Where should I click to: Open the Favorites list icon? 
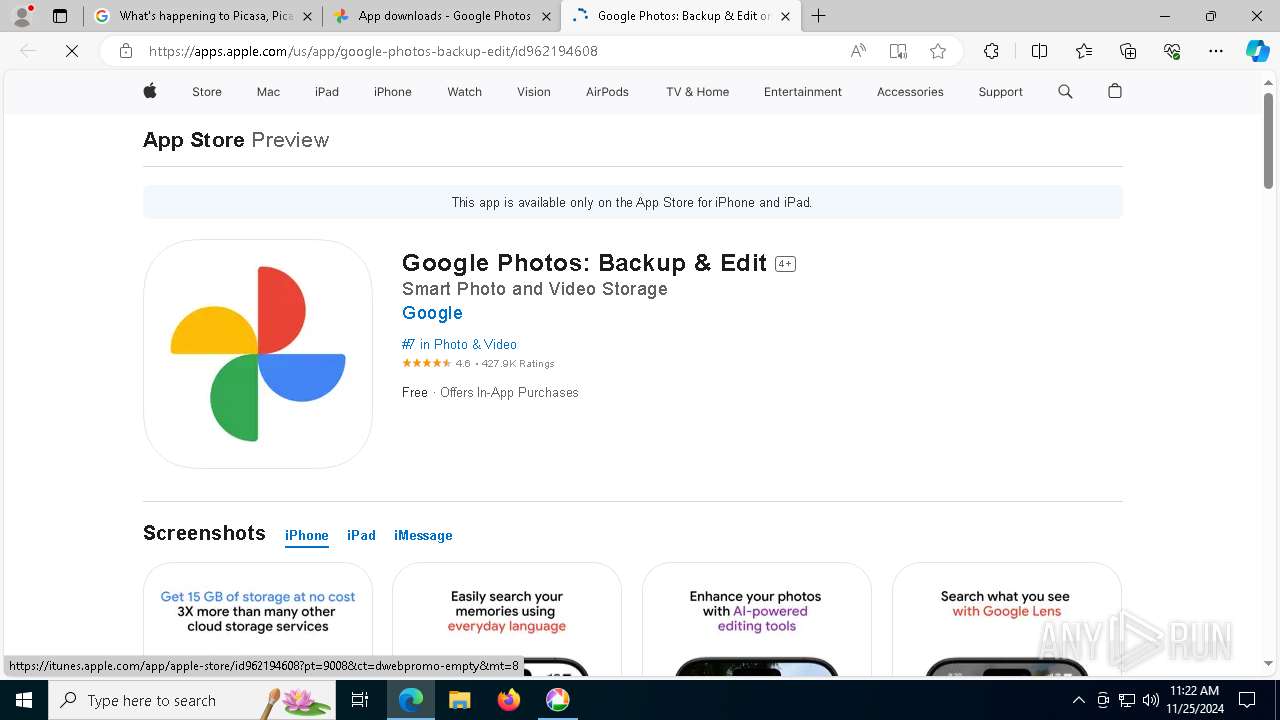1084,51
